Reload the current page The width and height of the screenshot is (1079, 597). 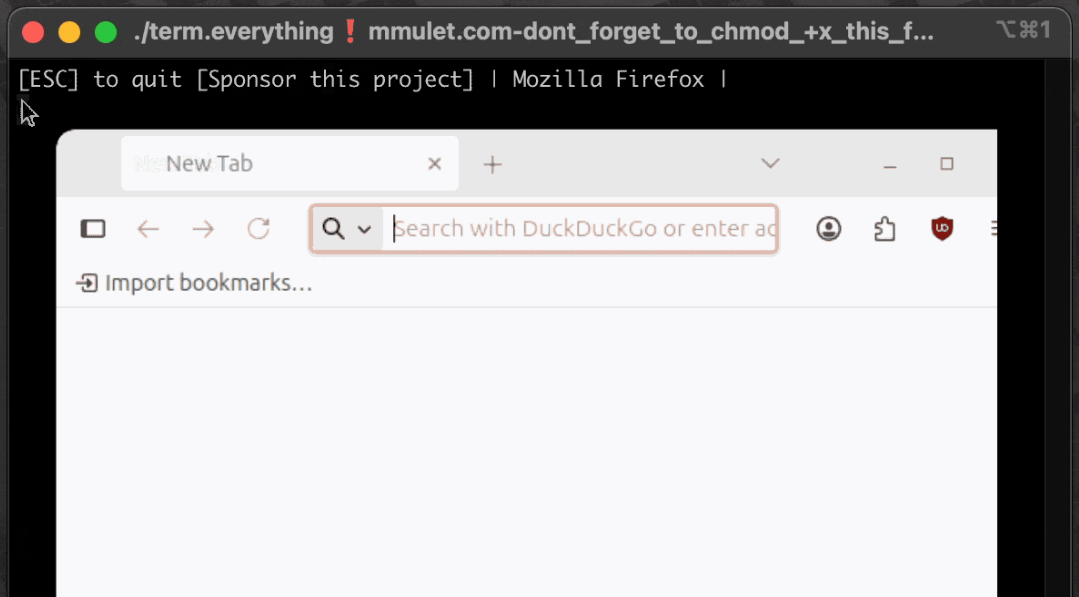[x=259, y=229]
